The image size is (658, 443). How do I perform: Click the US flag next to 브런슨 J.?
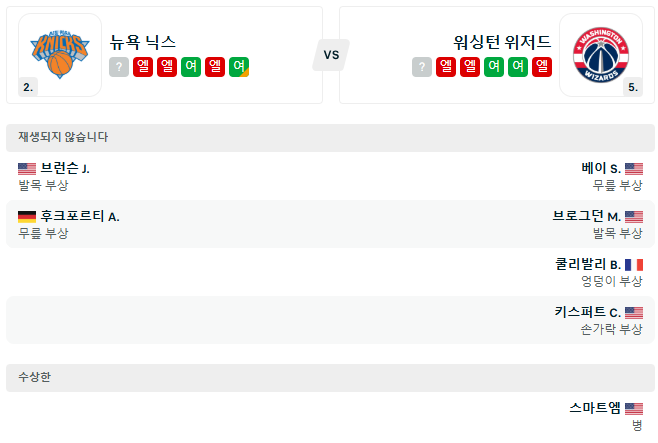coord(27,169)
